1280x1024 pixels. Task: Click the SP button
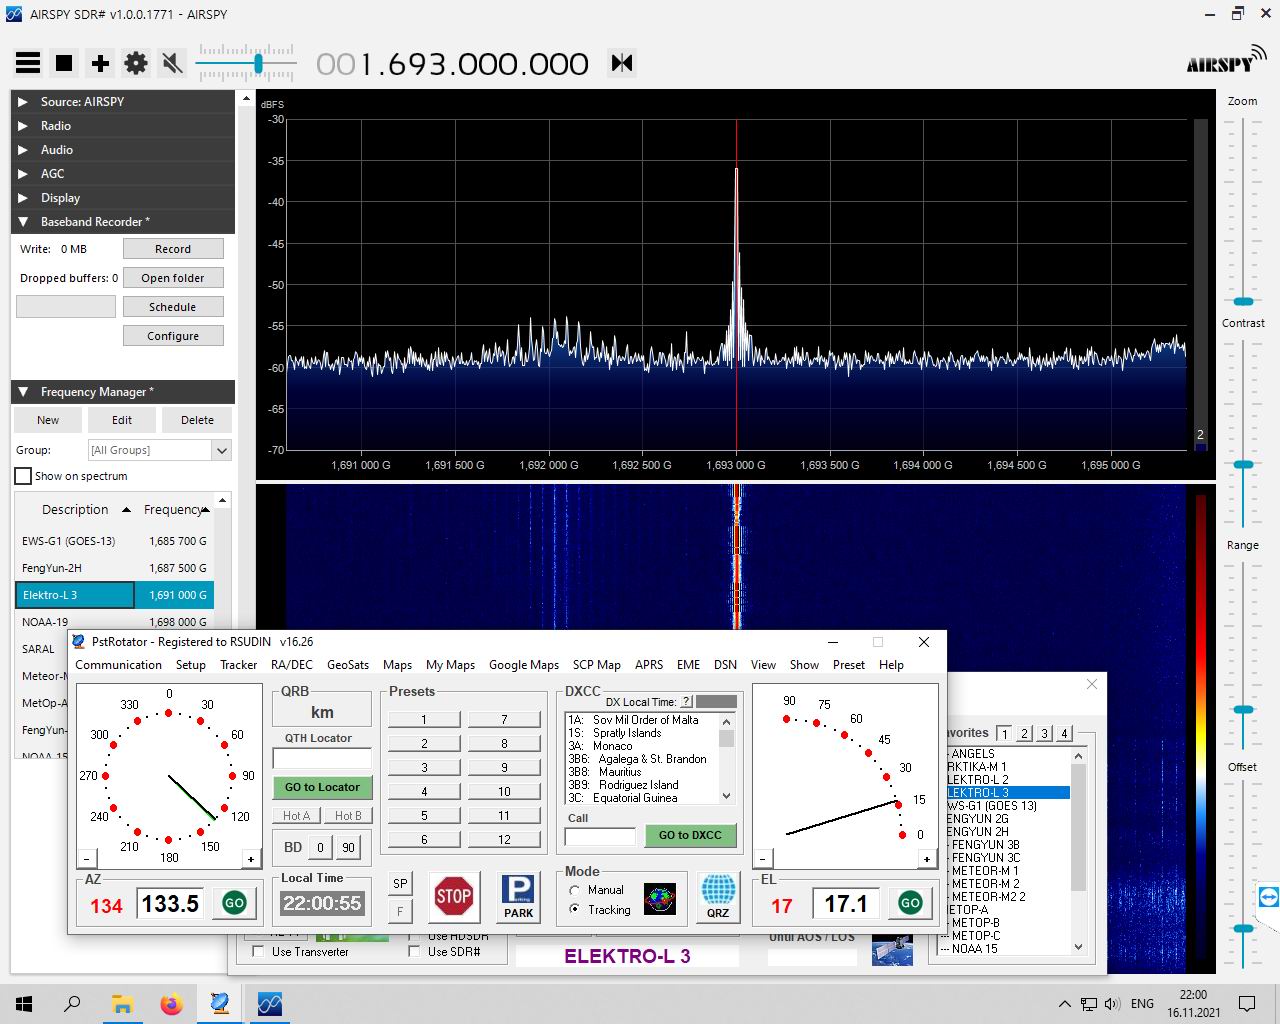click(400, 884)
